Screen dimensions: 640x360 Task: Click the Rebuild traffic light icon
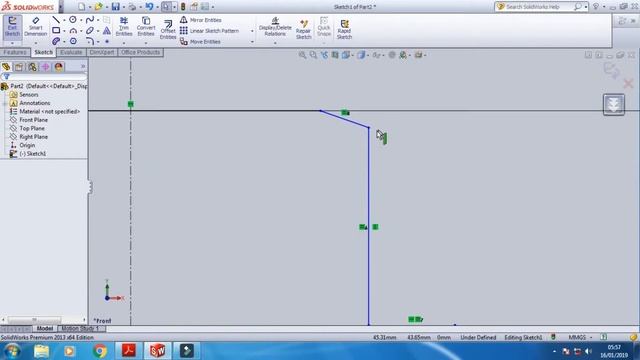[183, 7]
